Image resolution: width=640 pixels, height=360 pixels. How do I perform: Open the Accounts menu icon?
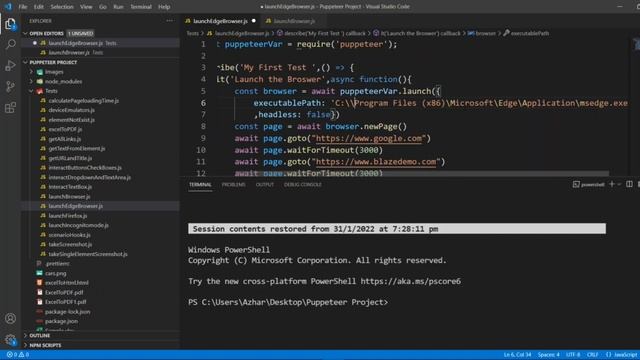10,318
